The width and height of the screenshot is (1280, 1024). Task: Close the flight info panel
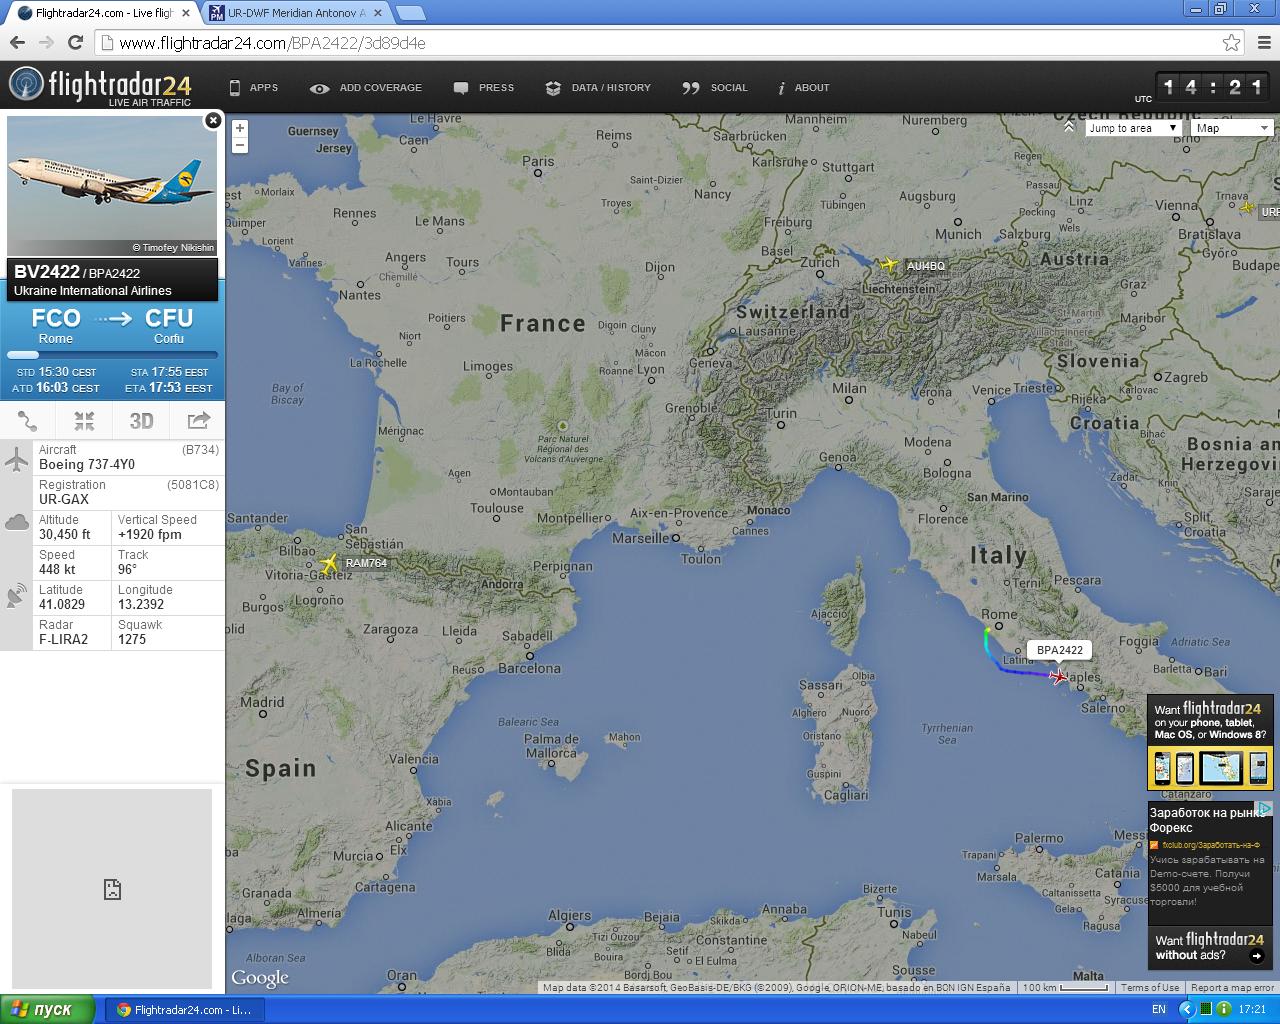tap(212, 120)
